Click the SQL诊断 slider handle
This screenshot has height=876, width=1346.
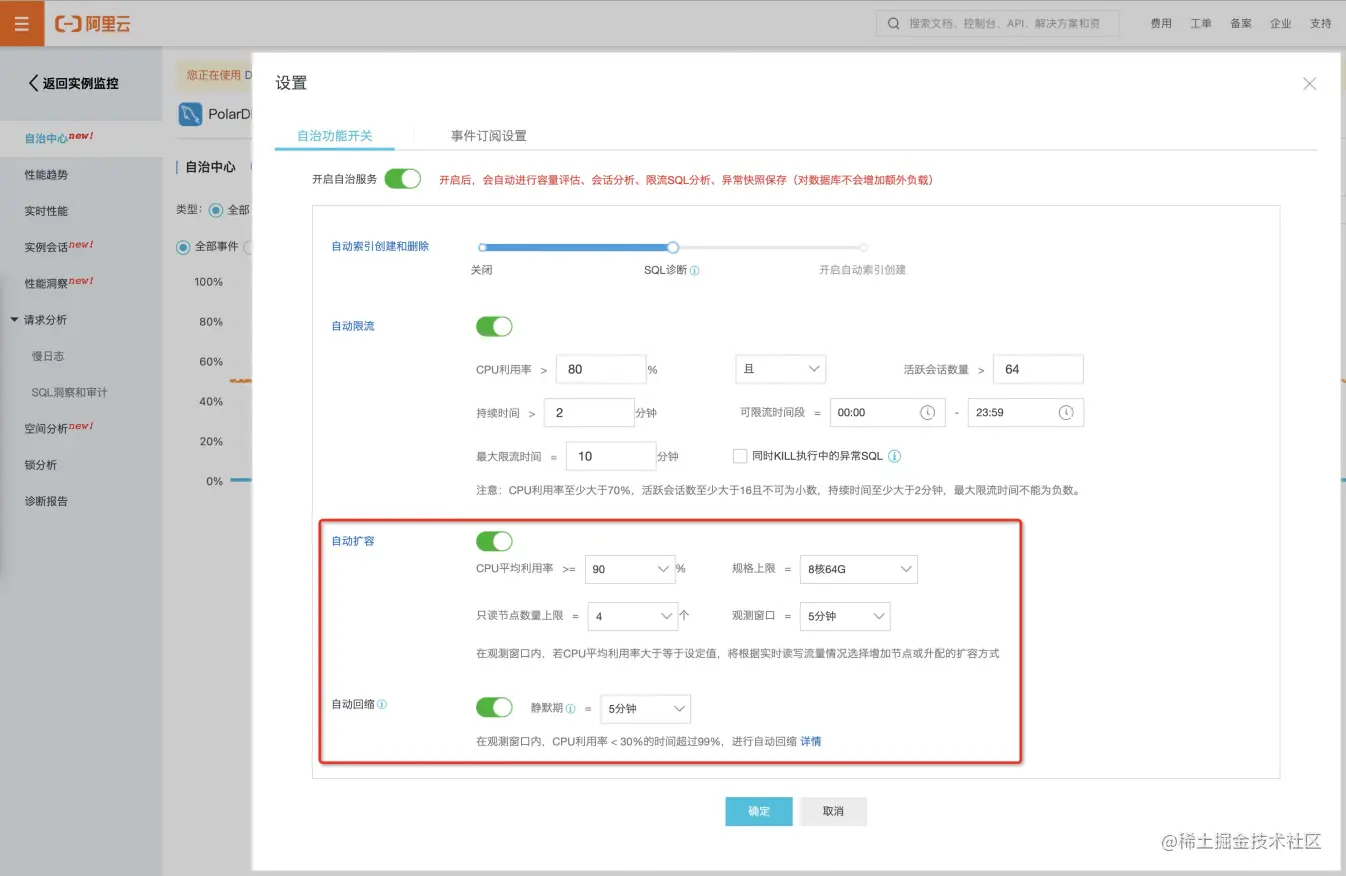point(673,247)
